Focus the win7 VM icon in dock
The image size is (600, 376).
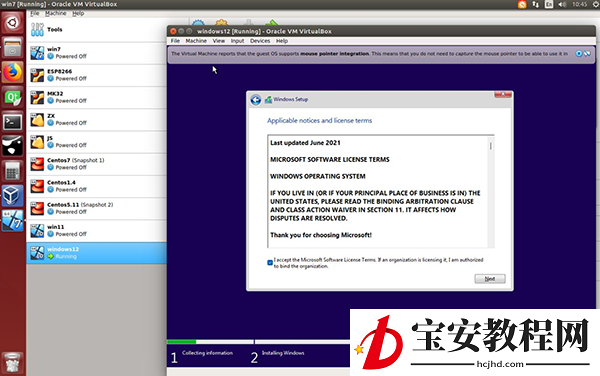tap(13, 221)
